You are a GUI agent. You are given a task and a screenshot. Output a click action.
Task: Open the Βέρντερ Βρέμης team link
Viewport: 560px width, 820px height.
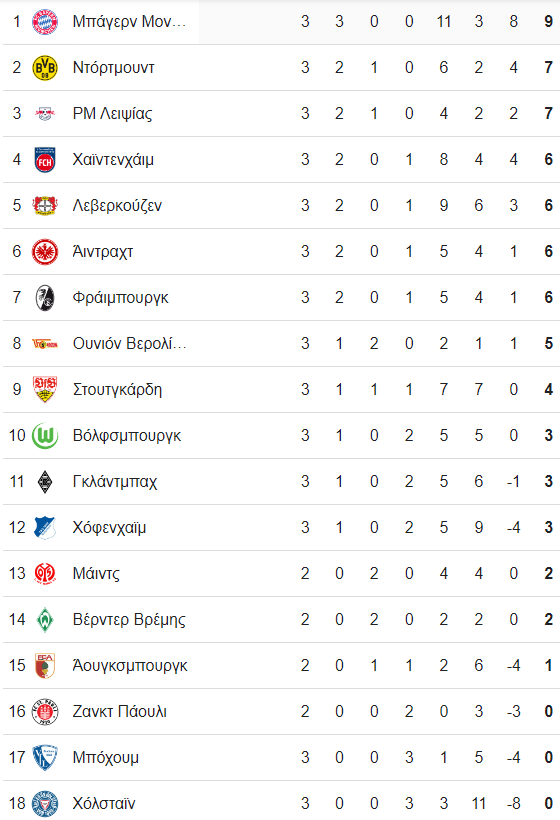pos(129,620)
